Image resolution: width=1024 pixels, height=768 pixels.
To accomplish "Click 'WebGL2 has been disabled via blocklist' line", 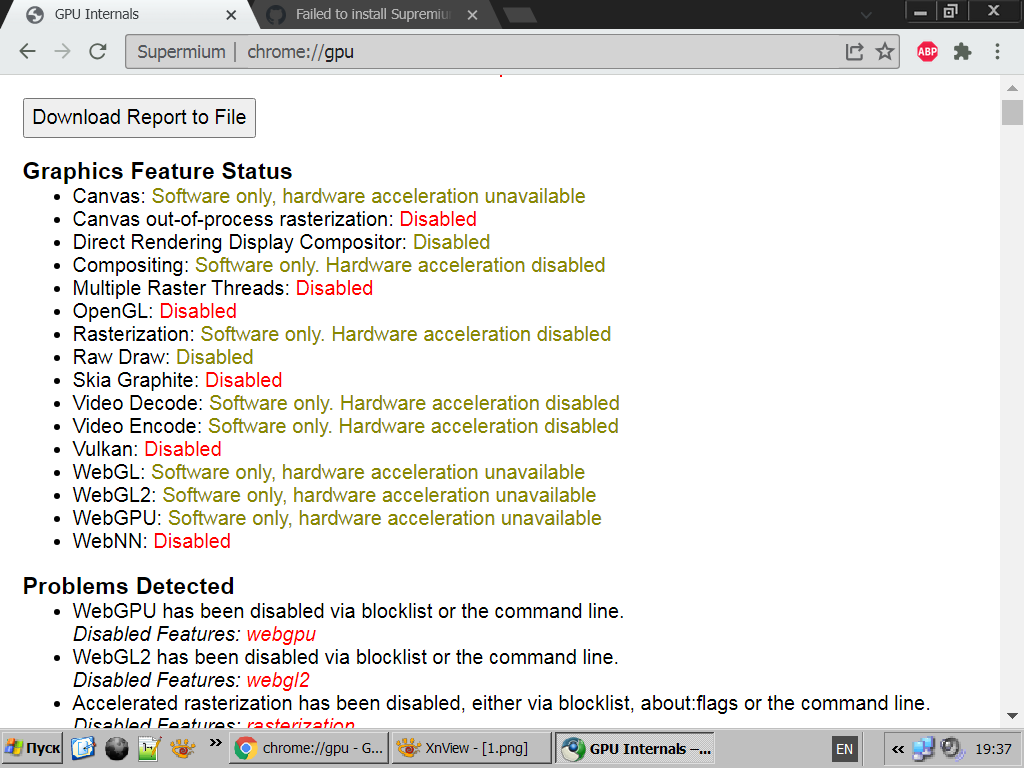I will (x=345, y=657).
